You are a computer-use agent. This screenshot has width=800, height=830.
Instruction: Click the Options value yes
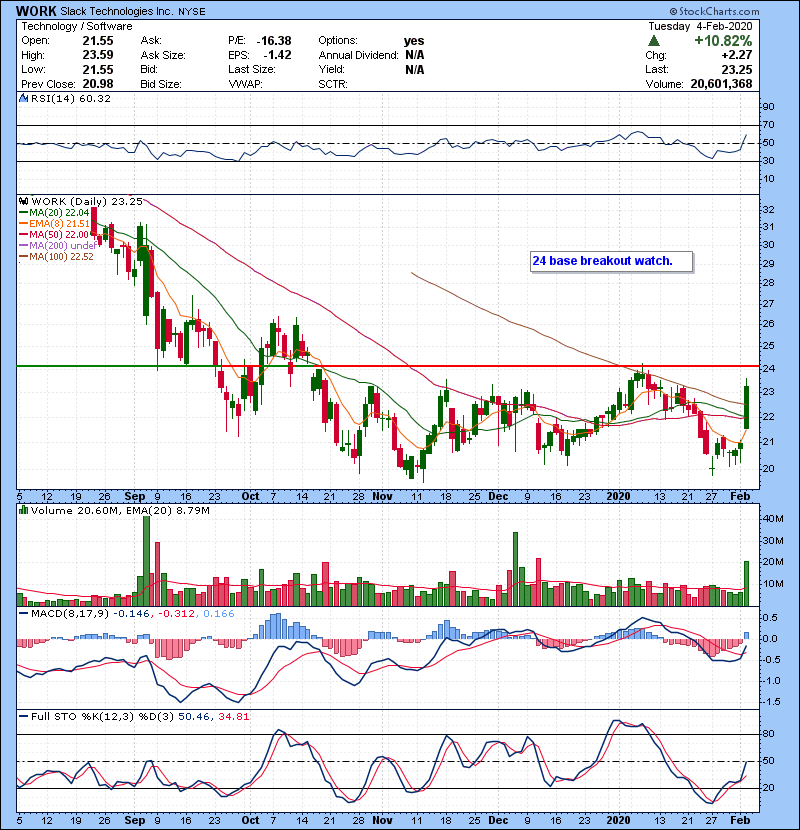pos(414,41)
